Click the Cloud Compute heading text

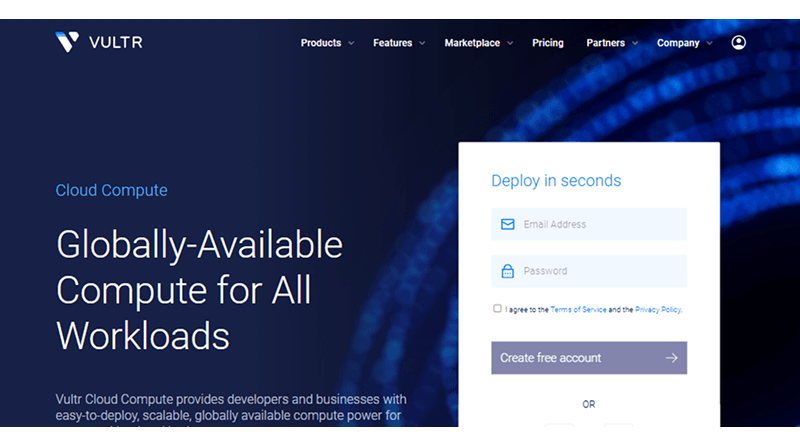click(x=111, y=190)
